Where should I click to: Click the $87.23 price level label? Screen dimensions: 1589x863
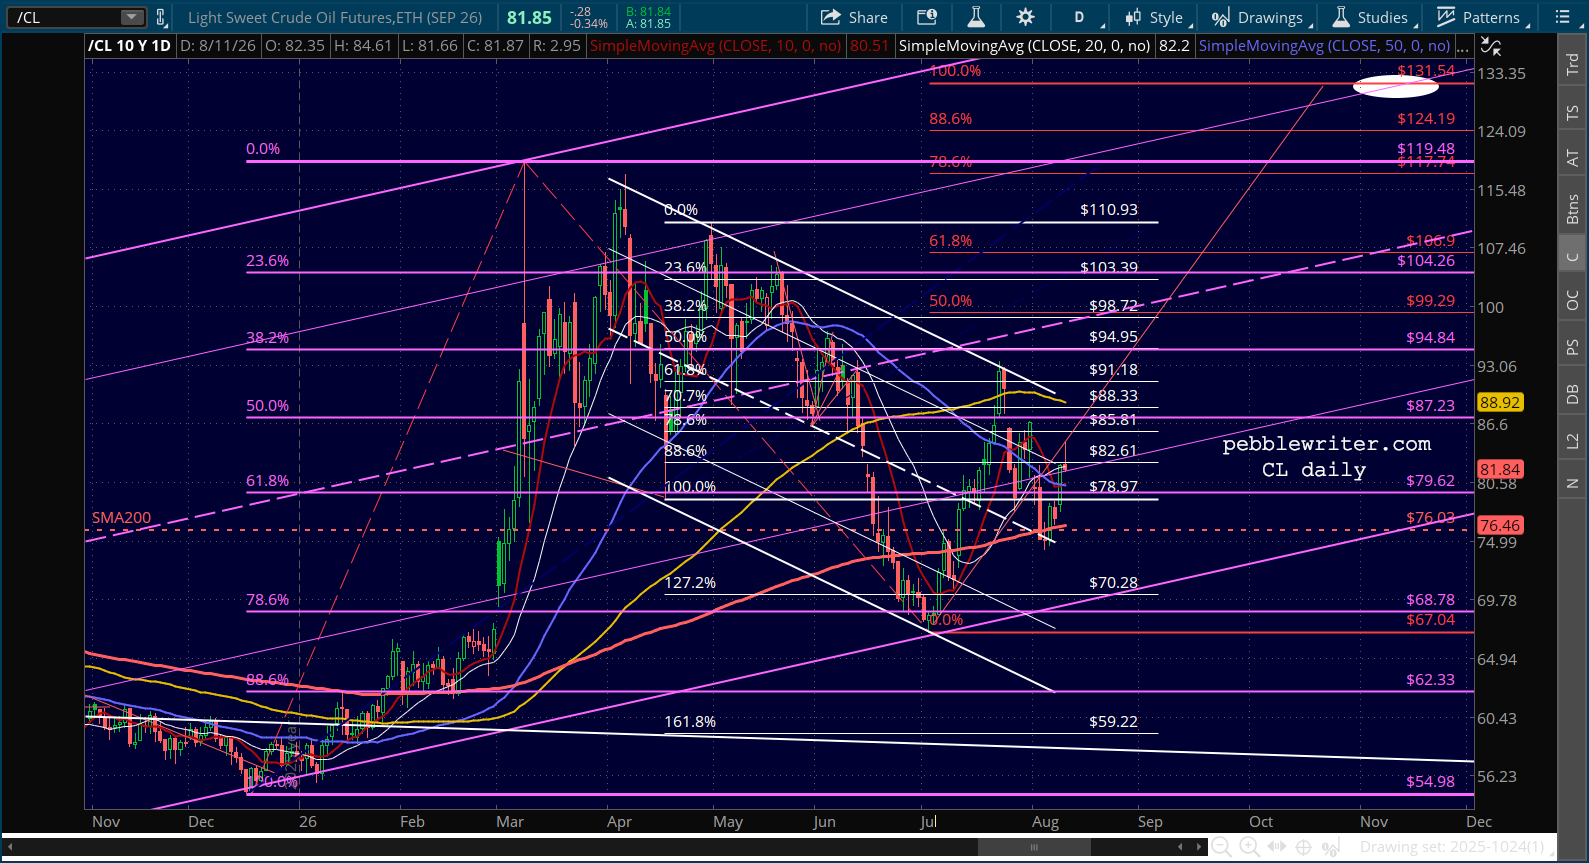(x=1430, y=405)
